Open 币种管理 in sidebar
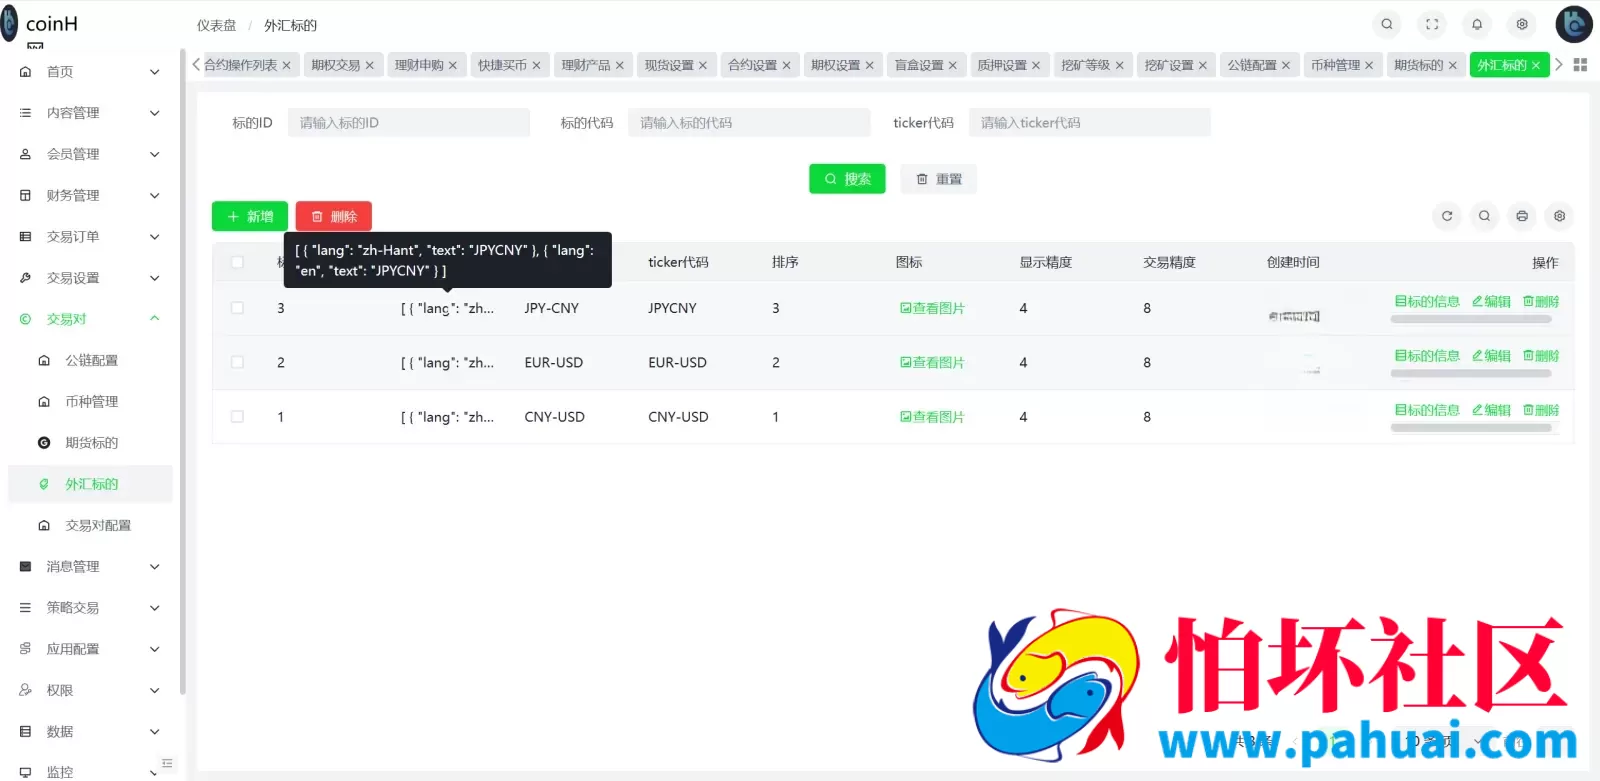The height and width of the screenshot is (781, 1600). (90, 401)
